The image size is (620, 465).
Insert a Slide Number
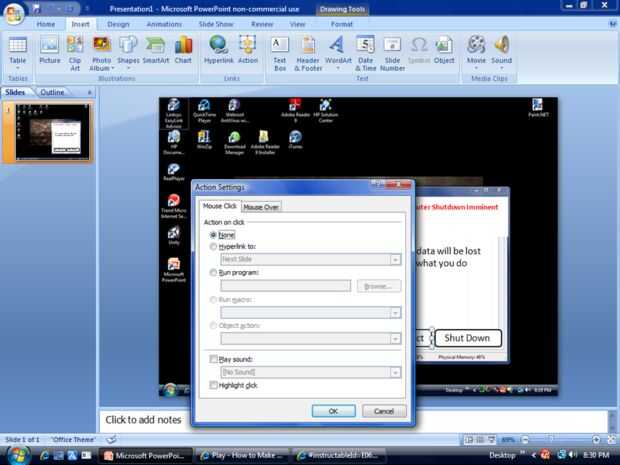(x=392, y=54)
